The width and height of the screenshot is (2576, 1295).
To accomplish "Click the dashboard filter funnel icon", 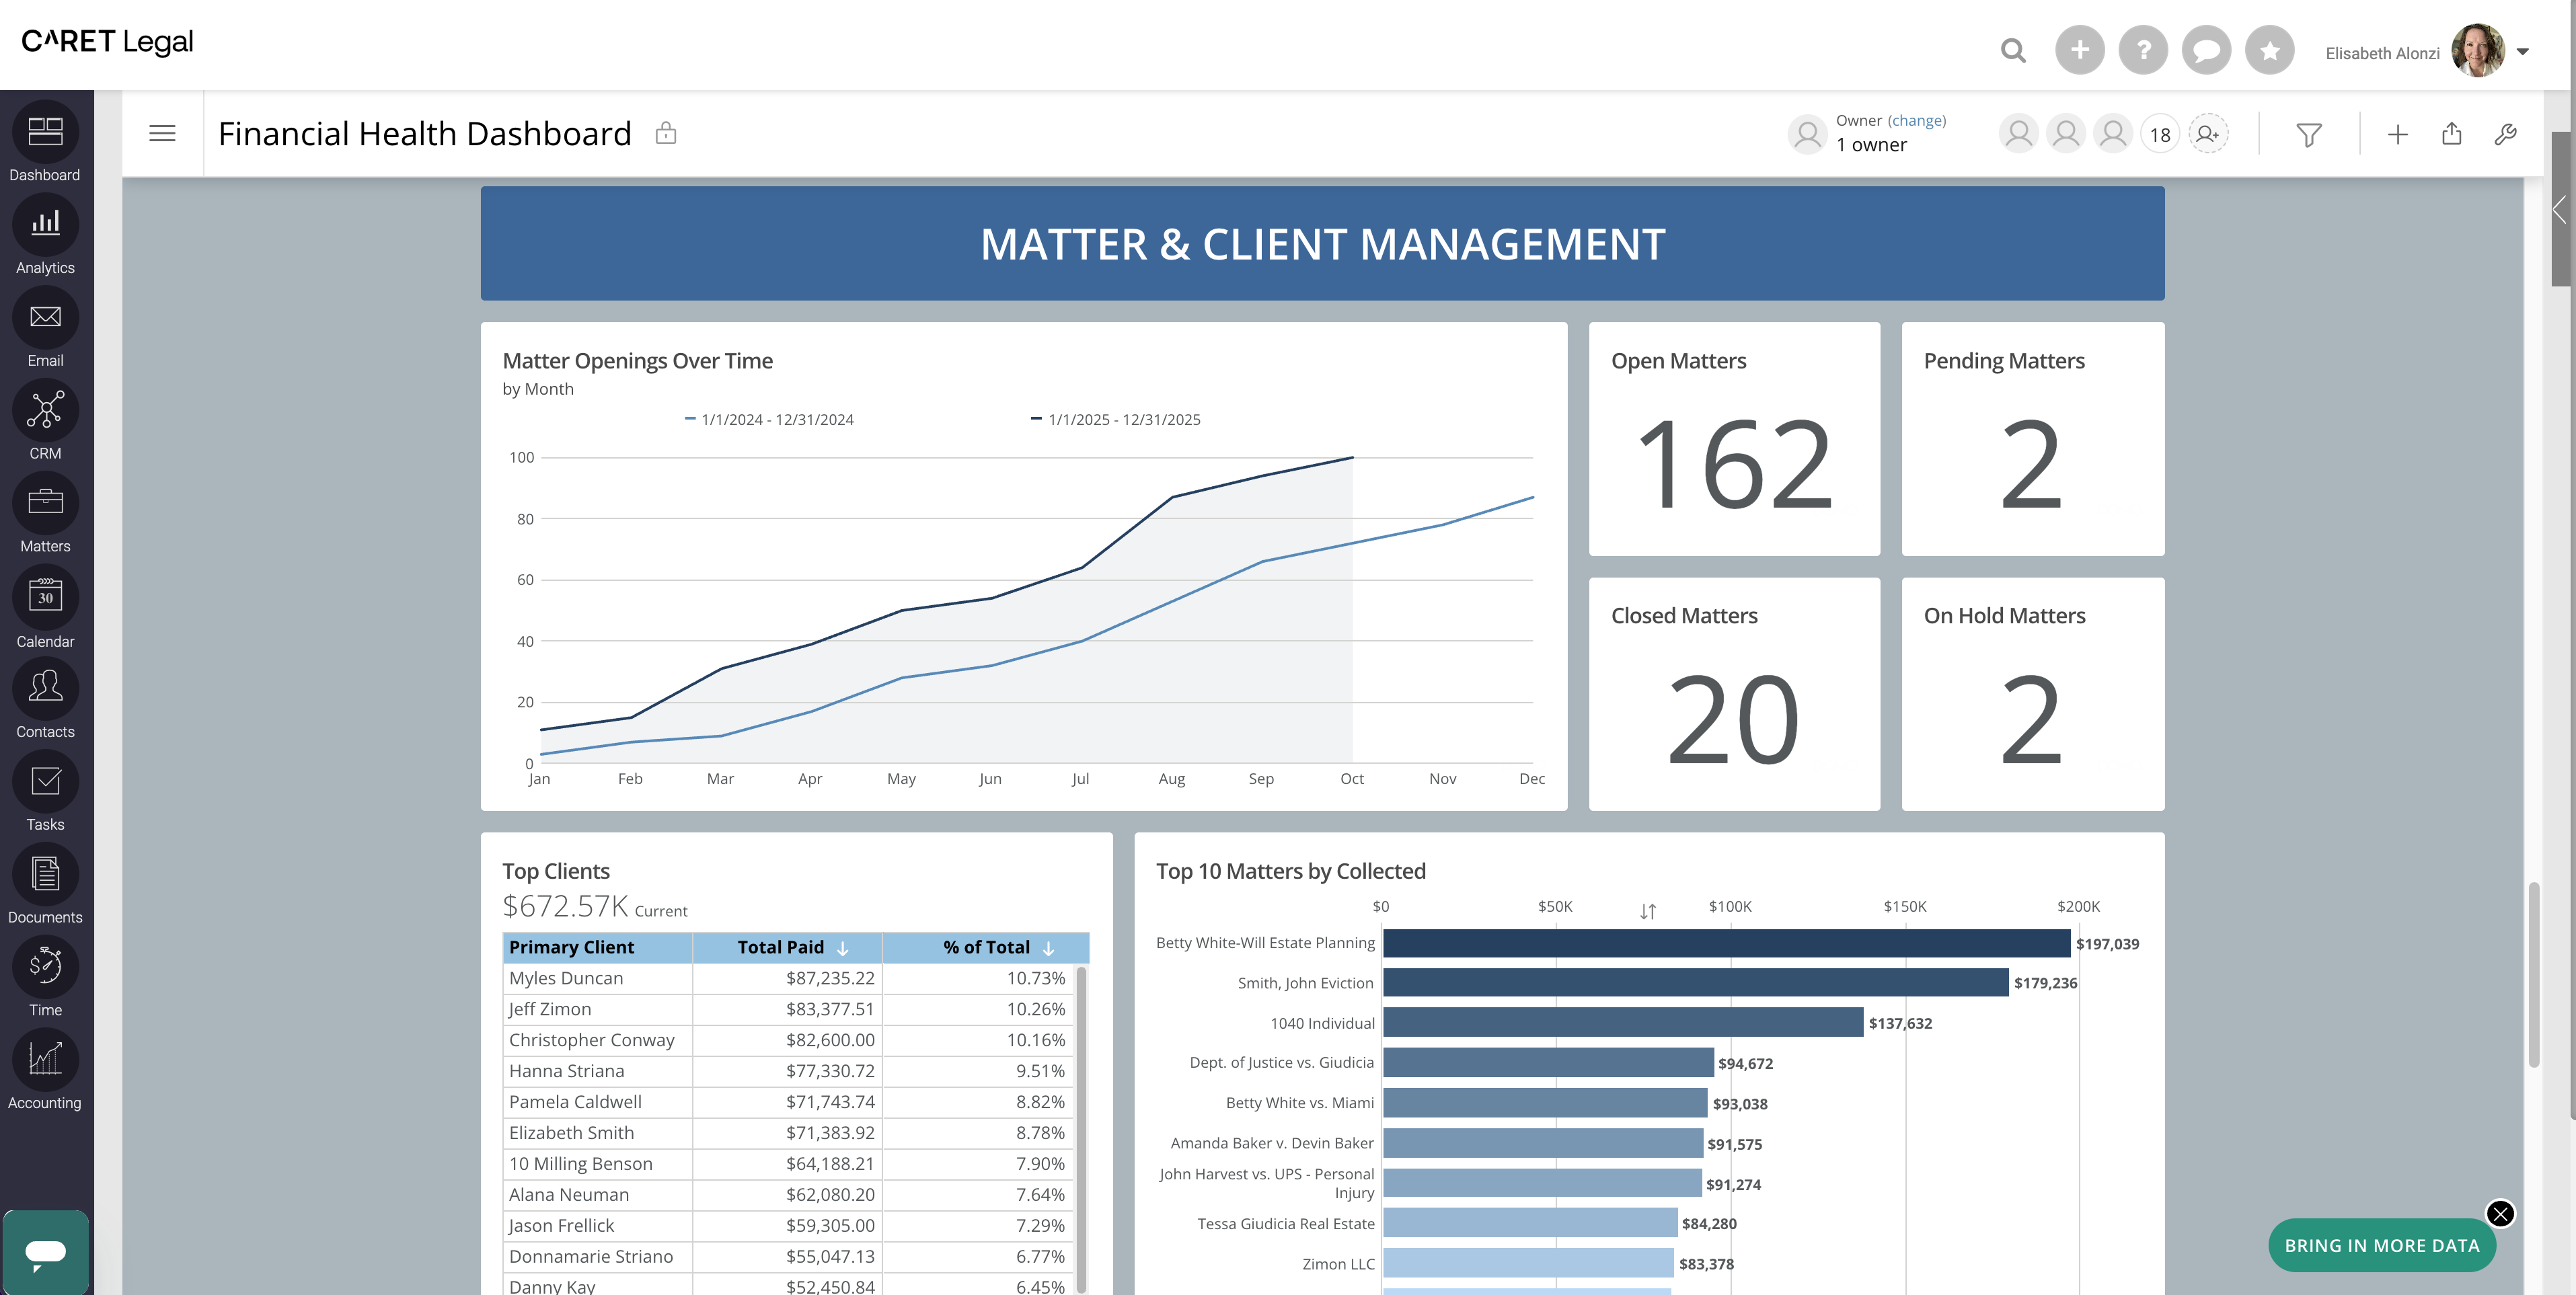I will [x=2308, y=135].
